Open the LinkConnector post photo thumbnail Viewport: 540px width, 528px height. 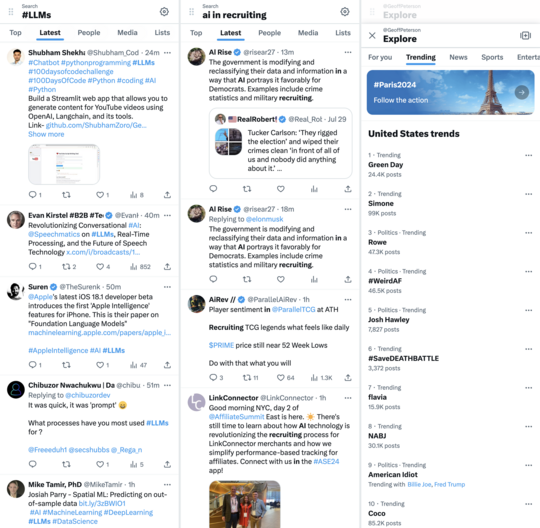[245, 504]
